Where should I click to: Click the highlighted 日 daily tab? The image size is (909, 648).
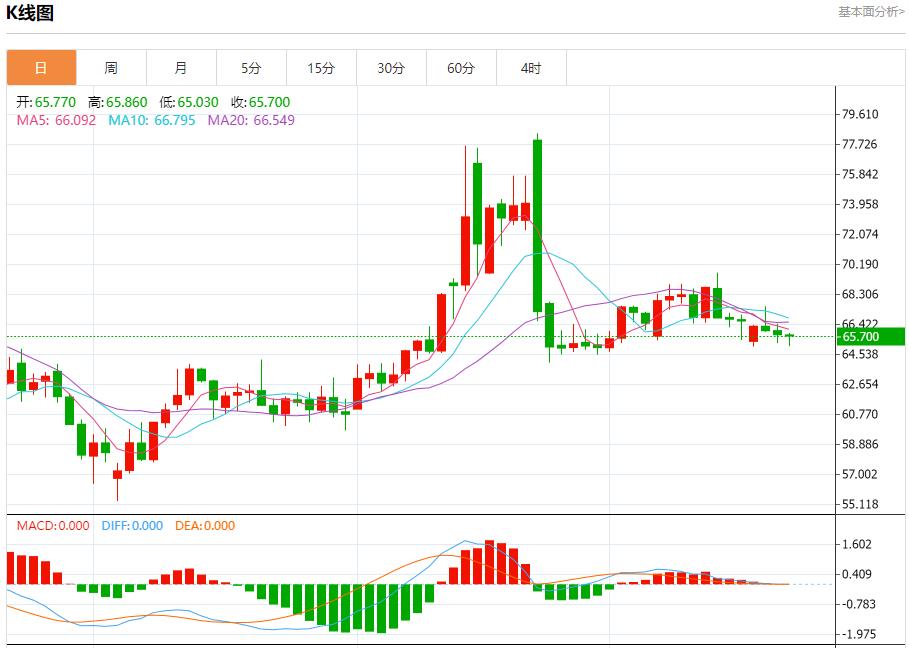point(41,68)
